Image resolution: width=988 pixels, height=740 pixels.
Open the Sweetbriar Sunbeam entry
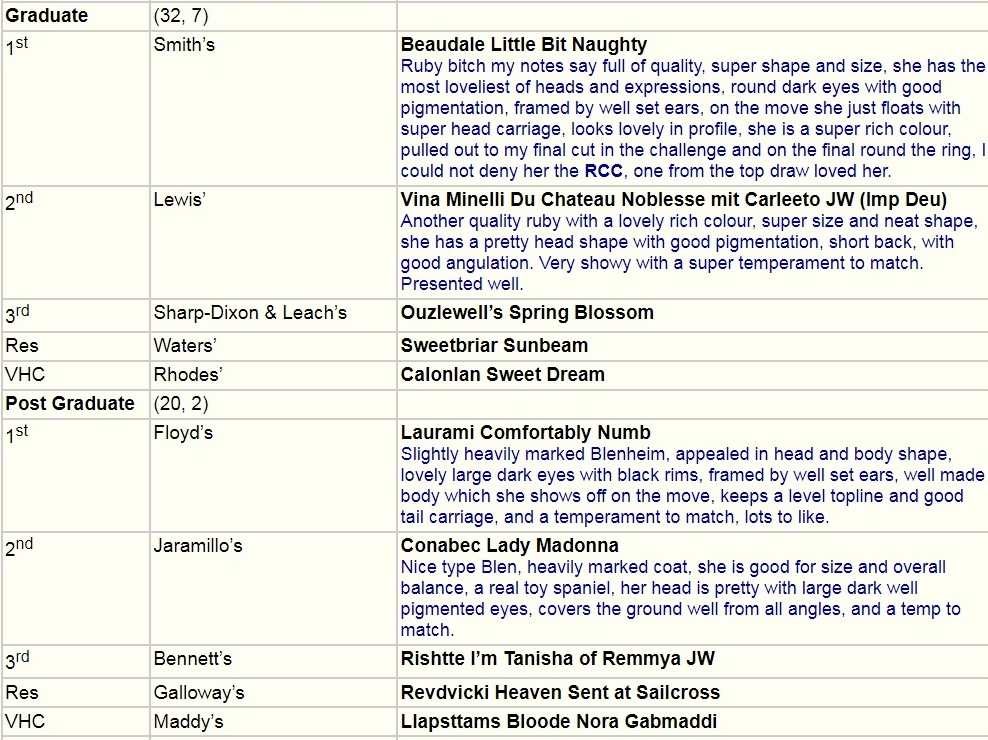click(x=494, y=346)
